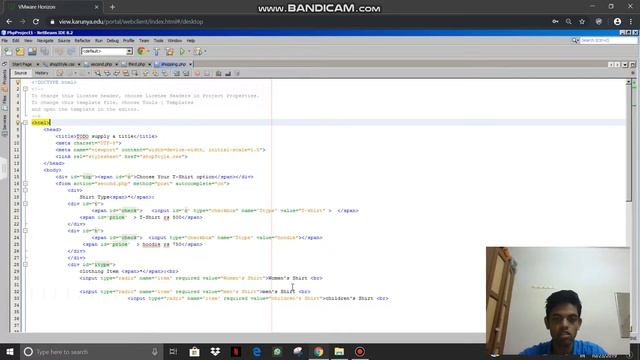Switch to the Source view button
640x360 pixels.
[x=20, y=73]
